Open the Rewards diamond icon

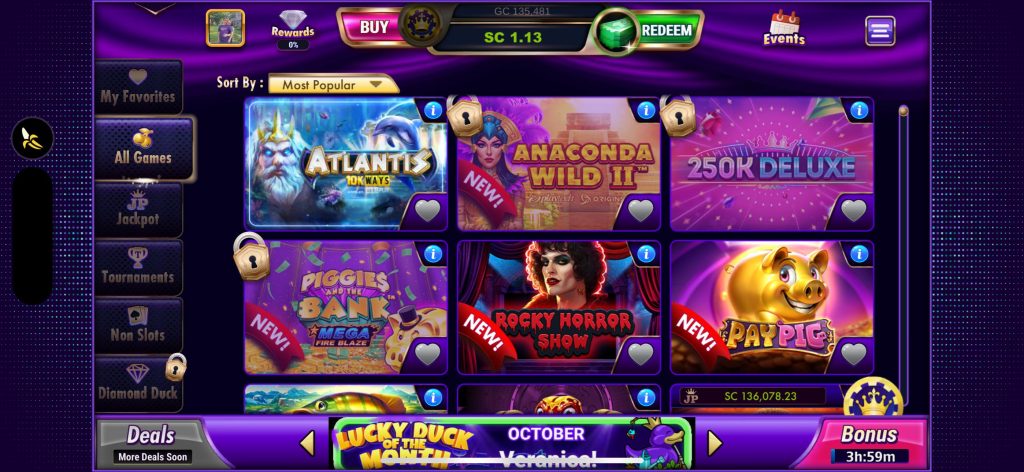(x=293, y=30)
